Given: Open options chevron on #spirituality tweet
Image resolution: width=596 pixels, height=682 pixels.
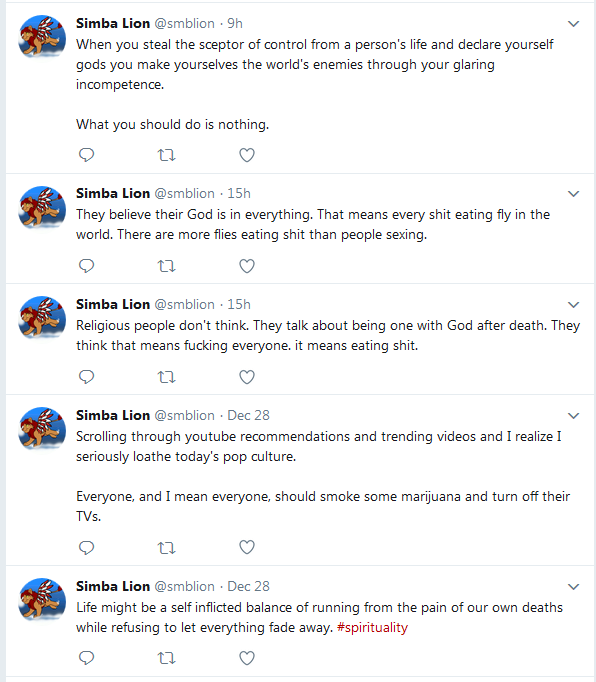Looking at the screenshot, I should click(574, 587).
